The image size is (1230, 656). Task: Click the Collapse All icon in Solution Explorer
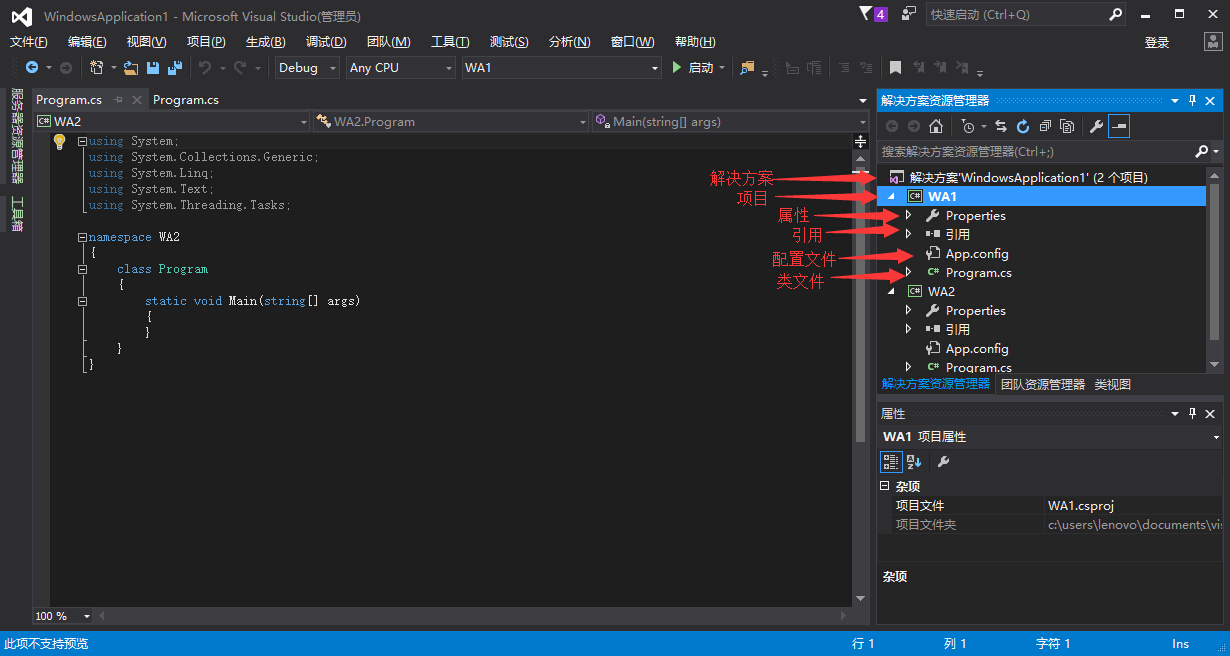pos(1045,126)
